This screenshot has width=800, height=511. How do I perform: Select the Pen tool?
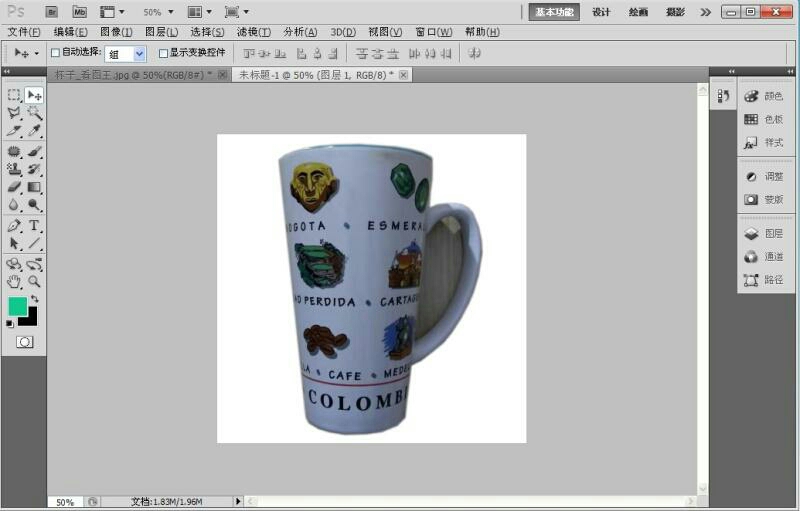coord(14,225)
